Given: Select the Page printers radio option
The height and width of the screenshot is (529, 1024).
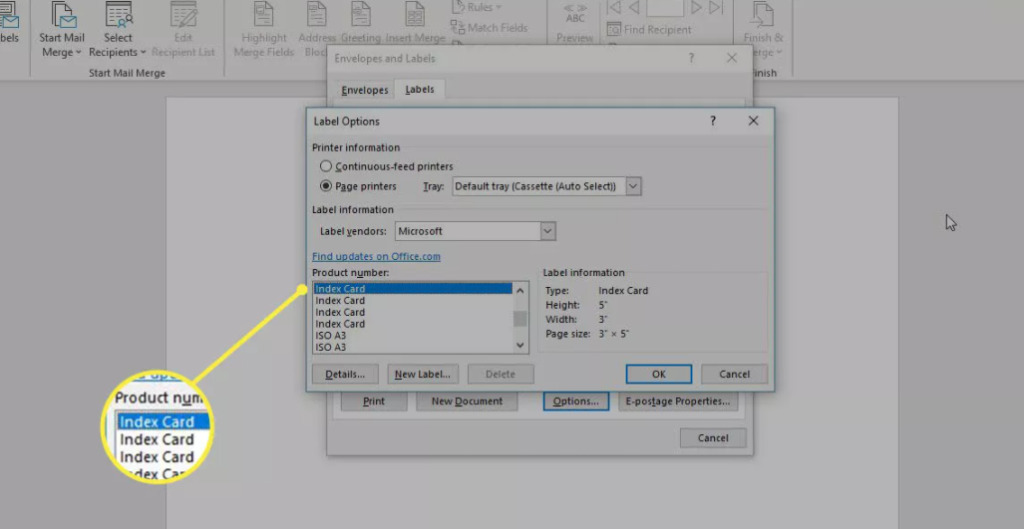Looking at the screenshot, I should (x=326, y=186).
